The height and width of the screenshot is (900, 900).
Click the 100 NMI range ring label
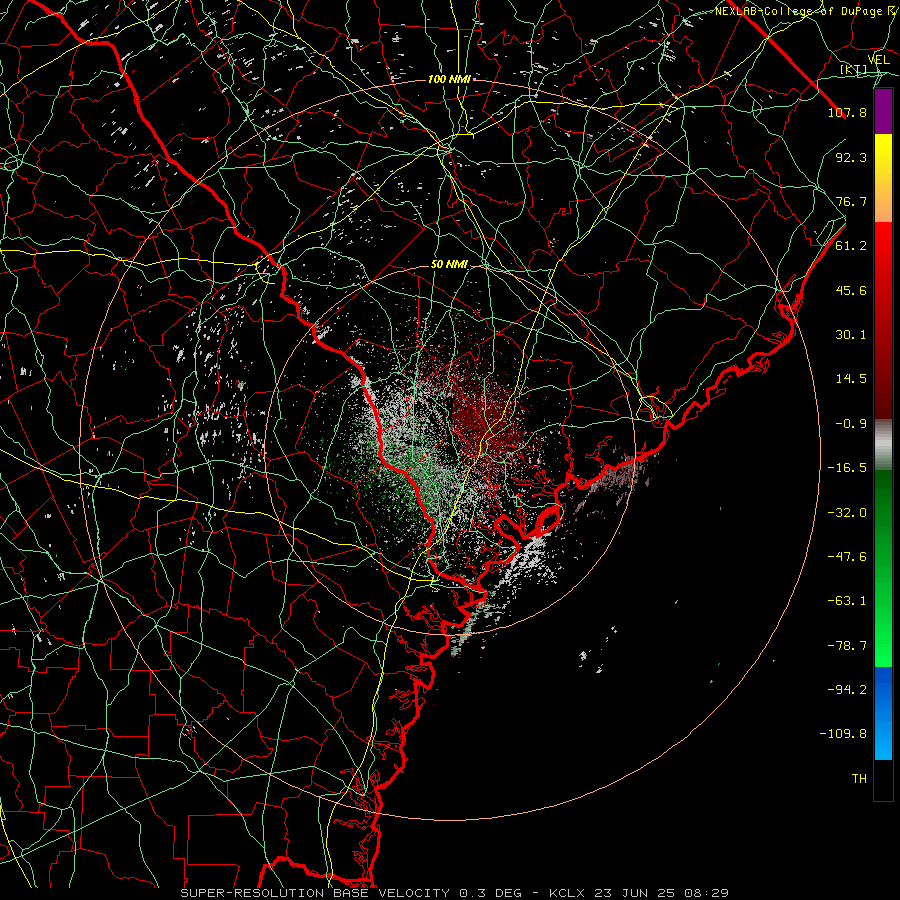coord(449,79)
